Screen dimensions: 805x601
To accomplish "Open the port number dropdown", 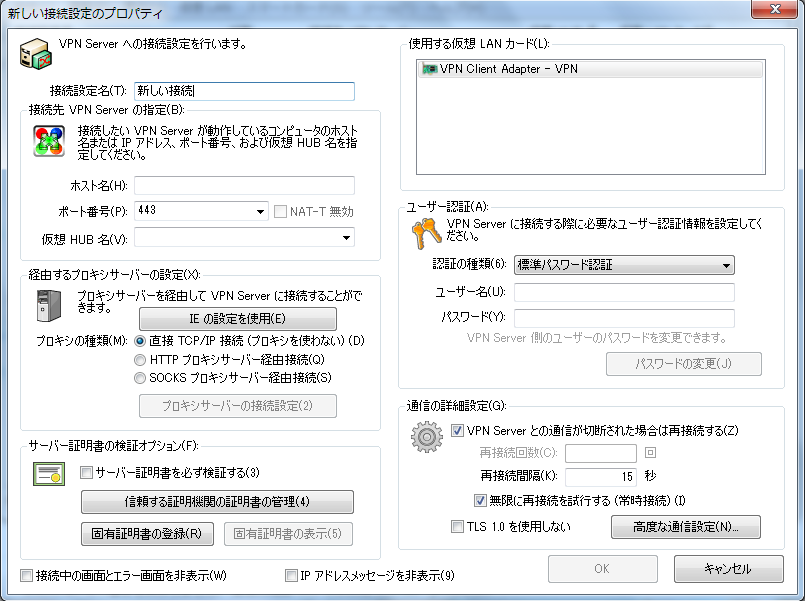I will coord(260,211).
